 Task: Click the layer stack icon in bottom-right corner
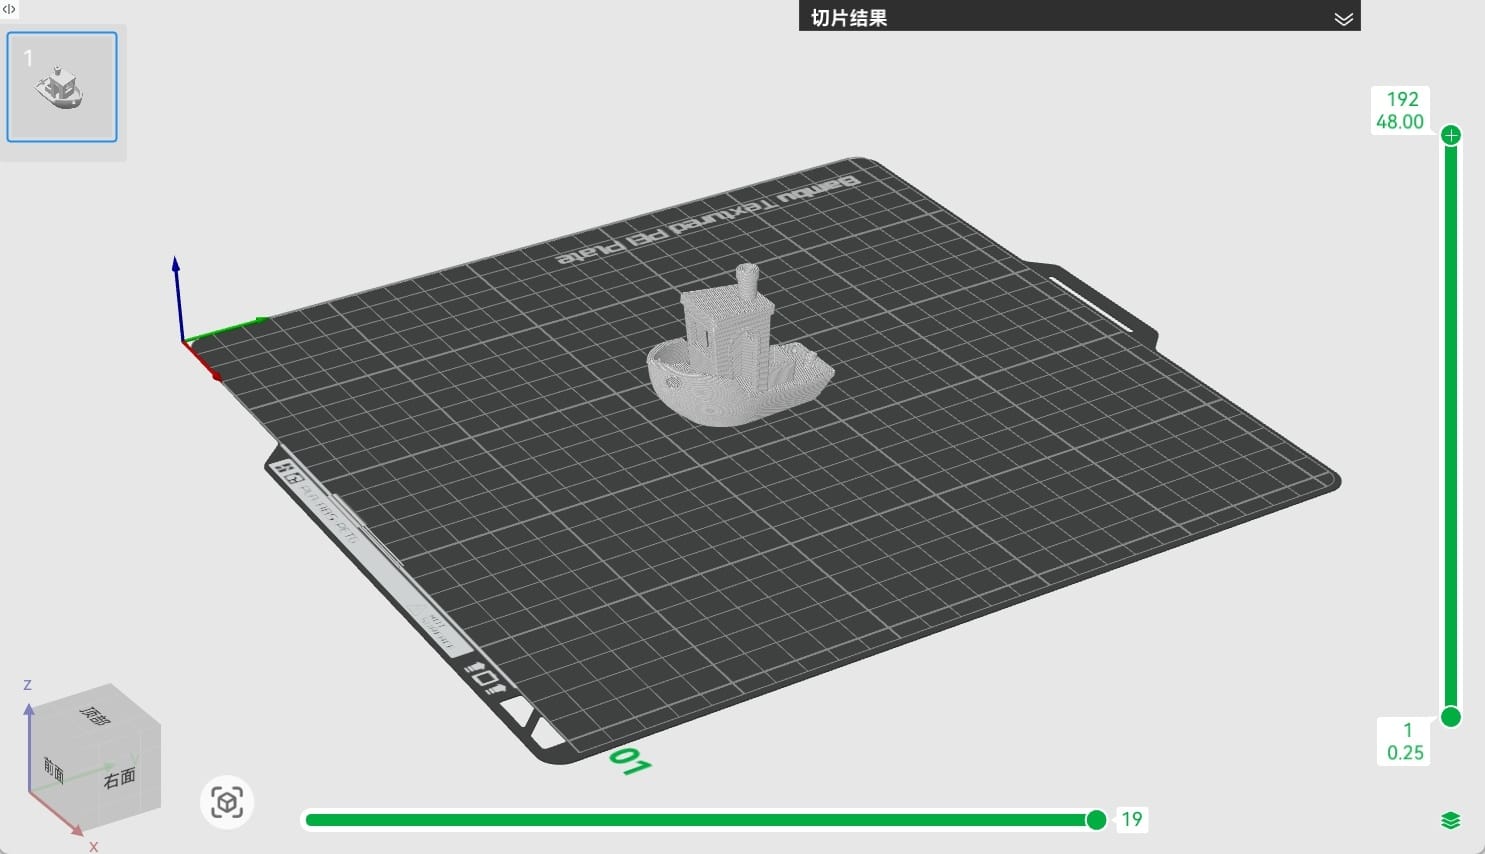[x=1451, y=820]
